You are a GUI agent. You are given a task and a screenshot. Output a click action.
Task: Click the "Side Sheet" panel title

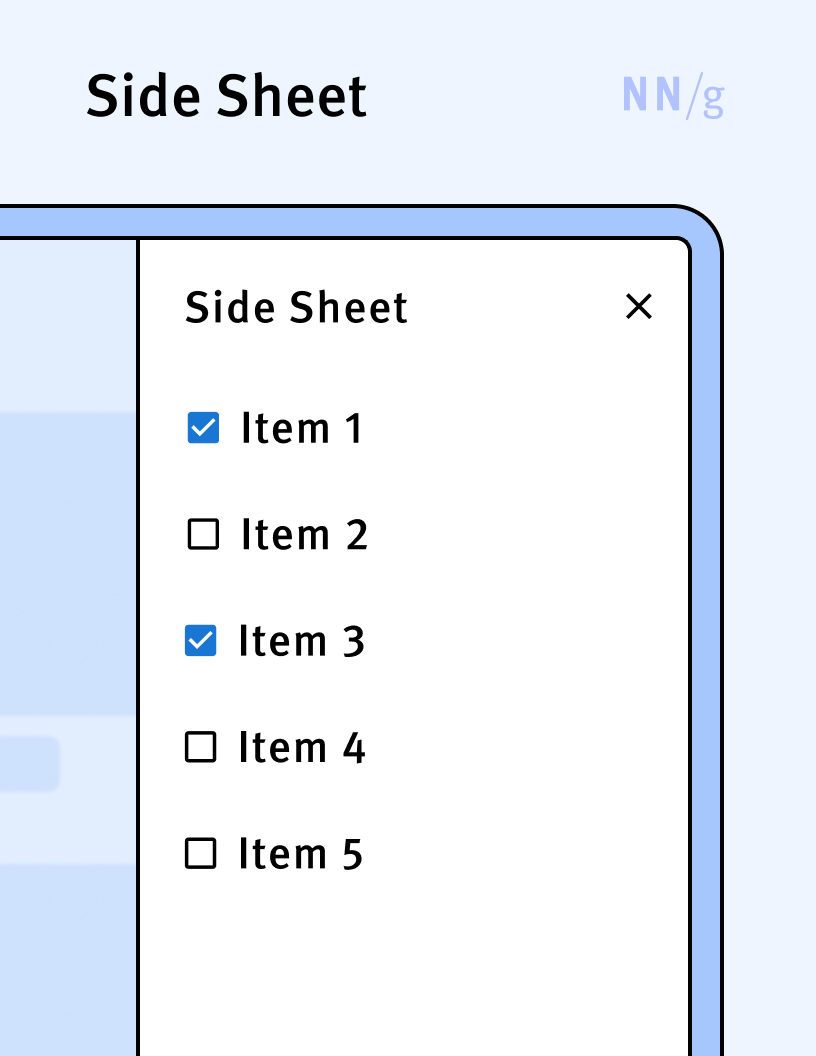tap(297, 307)
